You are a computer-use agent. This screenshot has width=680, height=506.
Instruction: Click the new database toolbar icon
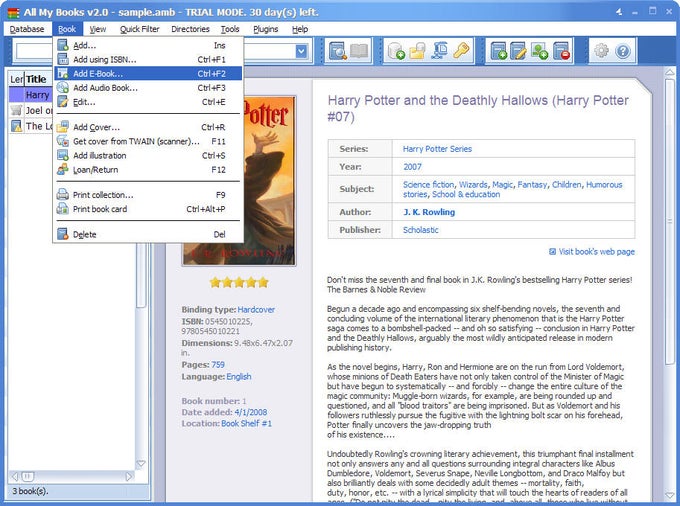396,51
